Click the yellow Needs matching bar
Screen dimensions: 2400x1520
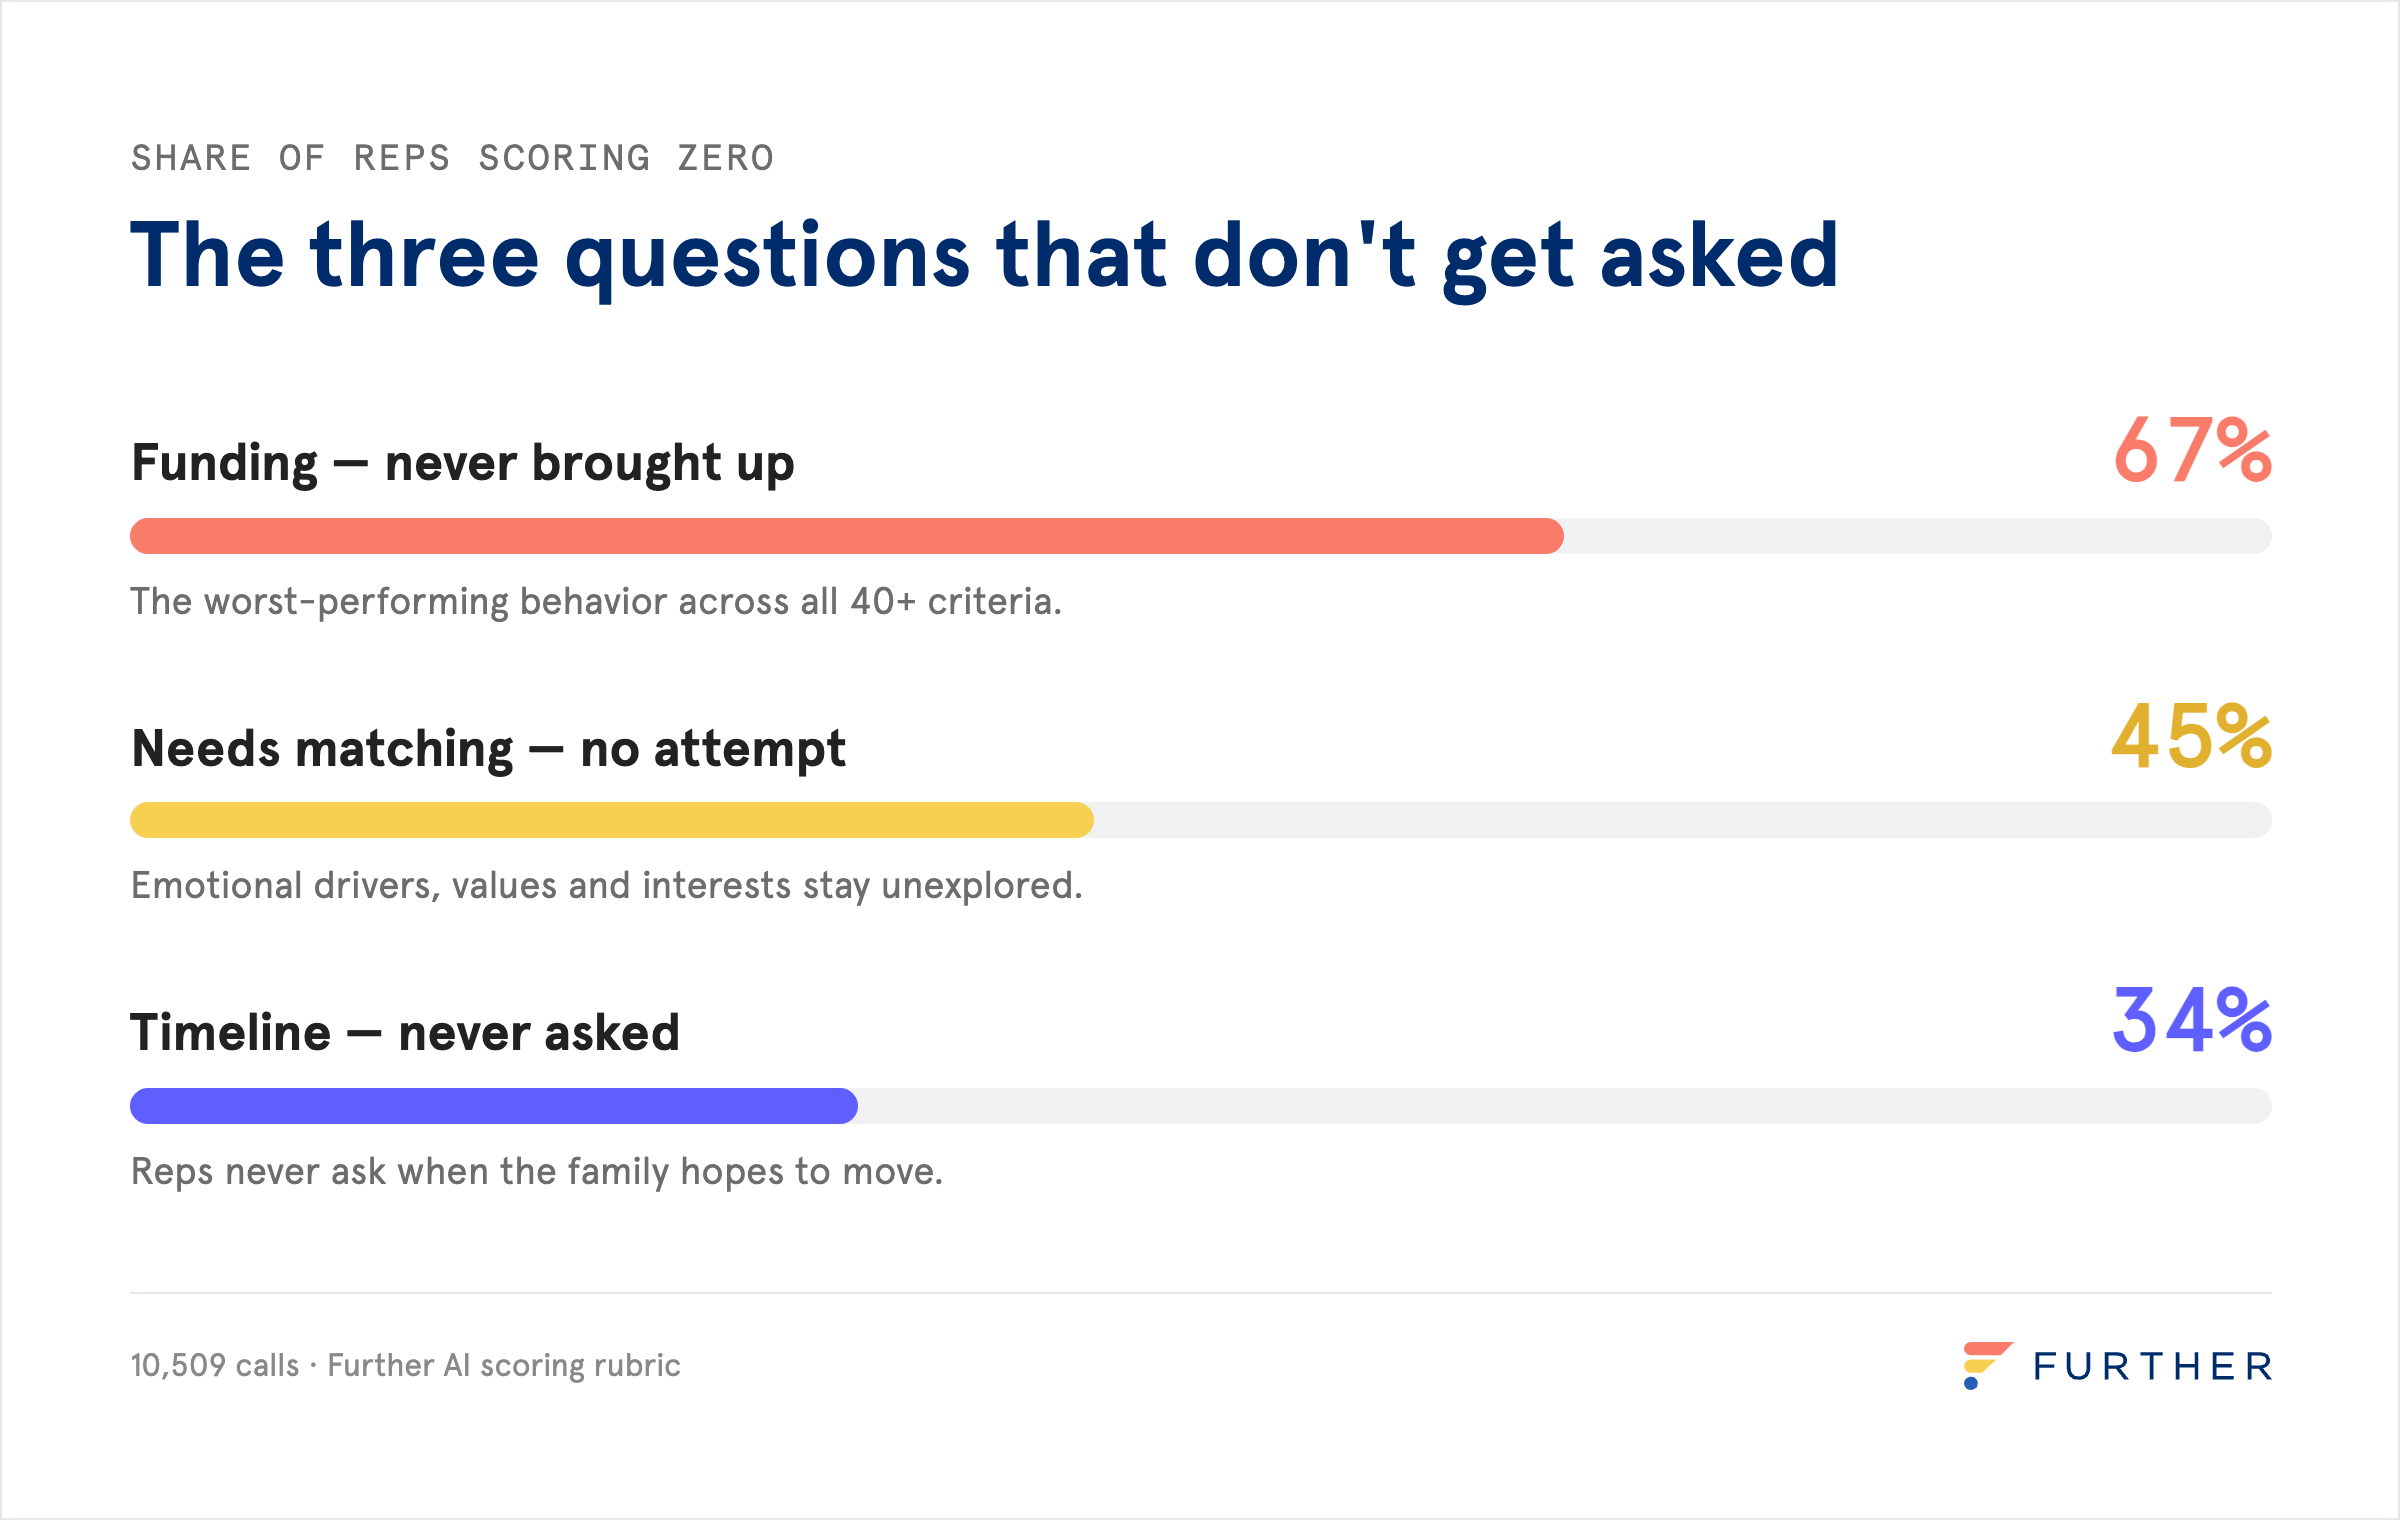click(x=612, y=820)
